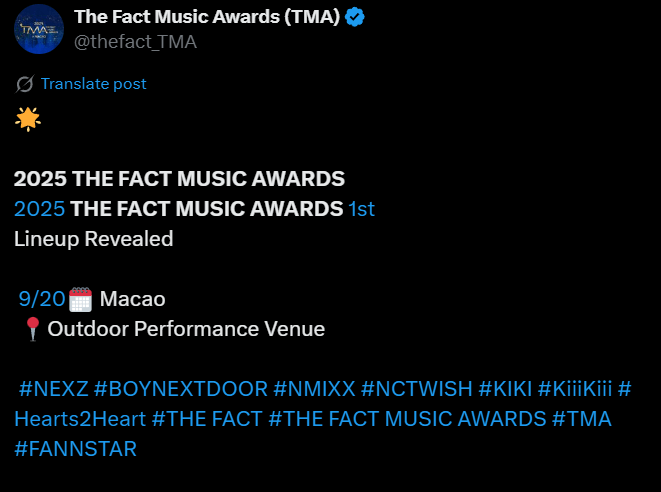Open The Fact Music Awards profile avatar
The height and width of the screenshot is (492, 661).
(39, 29)
